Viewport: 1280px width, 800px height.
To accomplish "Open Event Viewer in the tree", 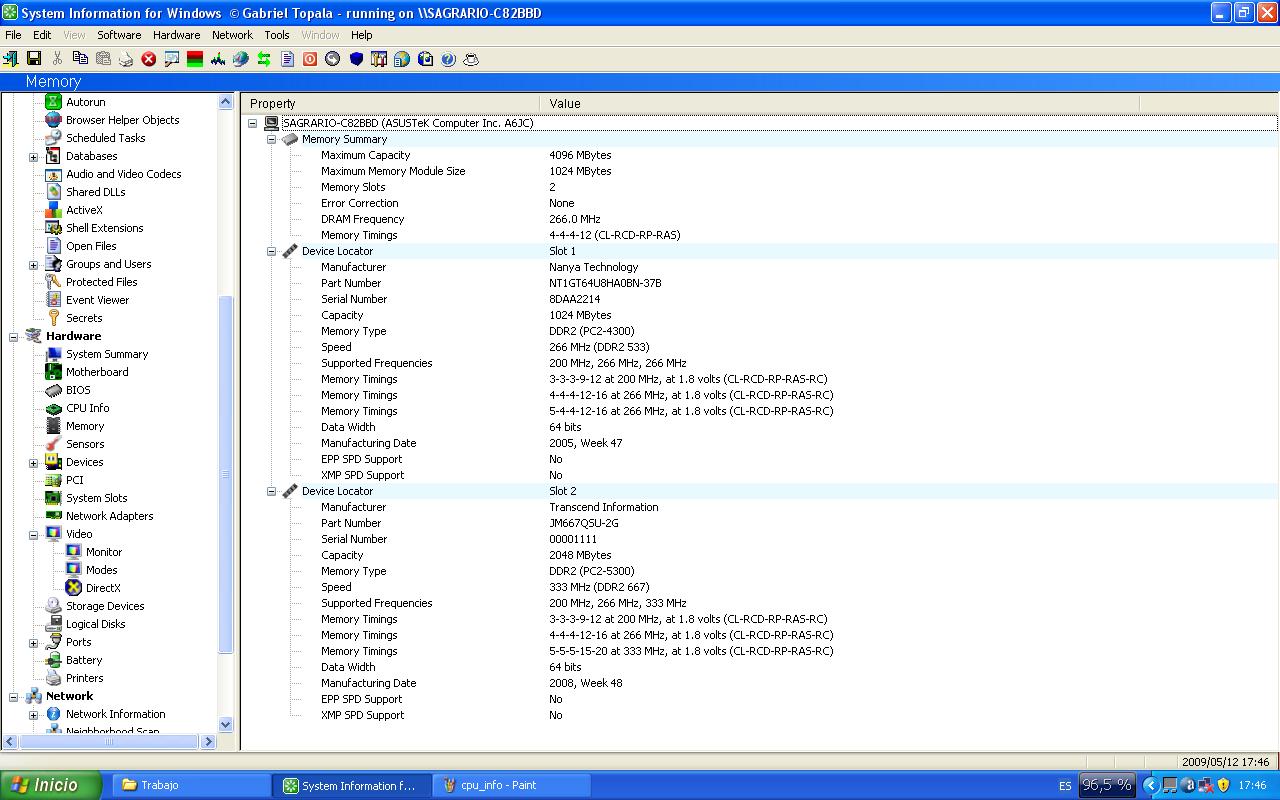I will tap(97, 300).
